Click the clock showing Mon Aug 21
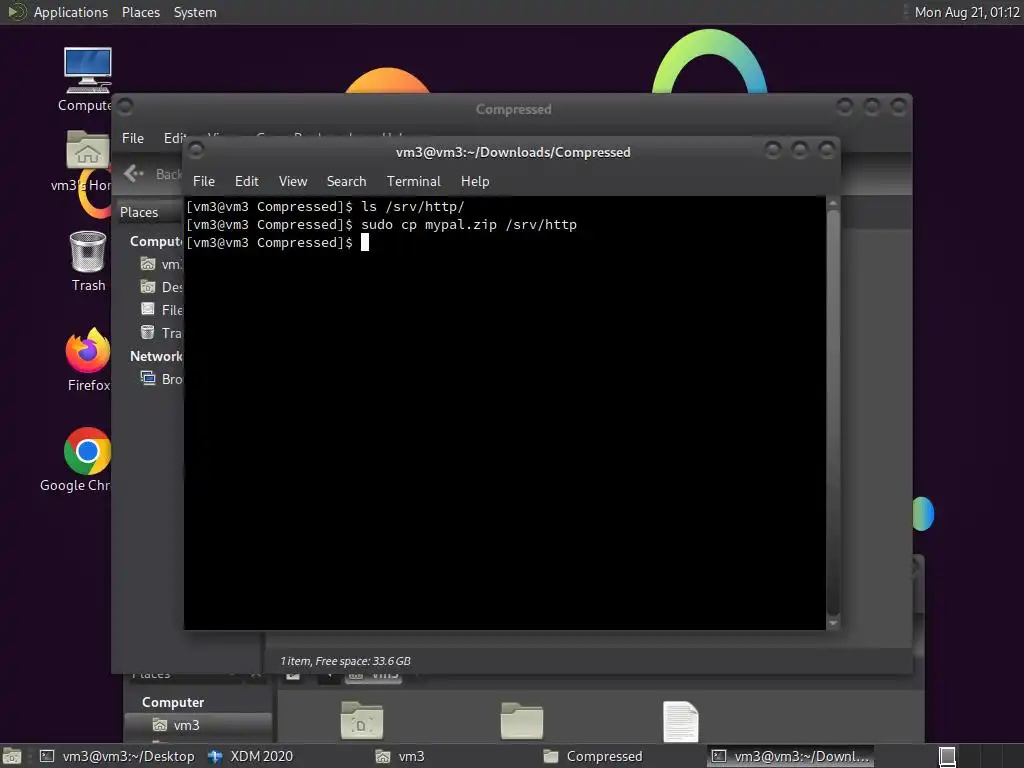1024x768 pixels. coord(967,12)
